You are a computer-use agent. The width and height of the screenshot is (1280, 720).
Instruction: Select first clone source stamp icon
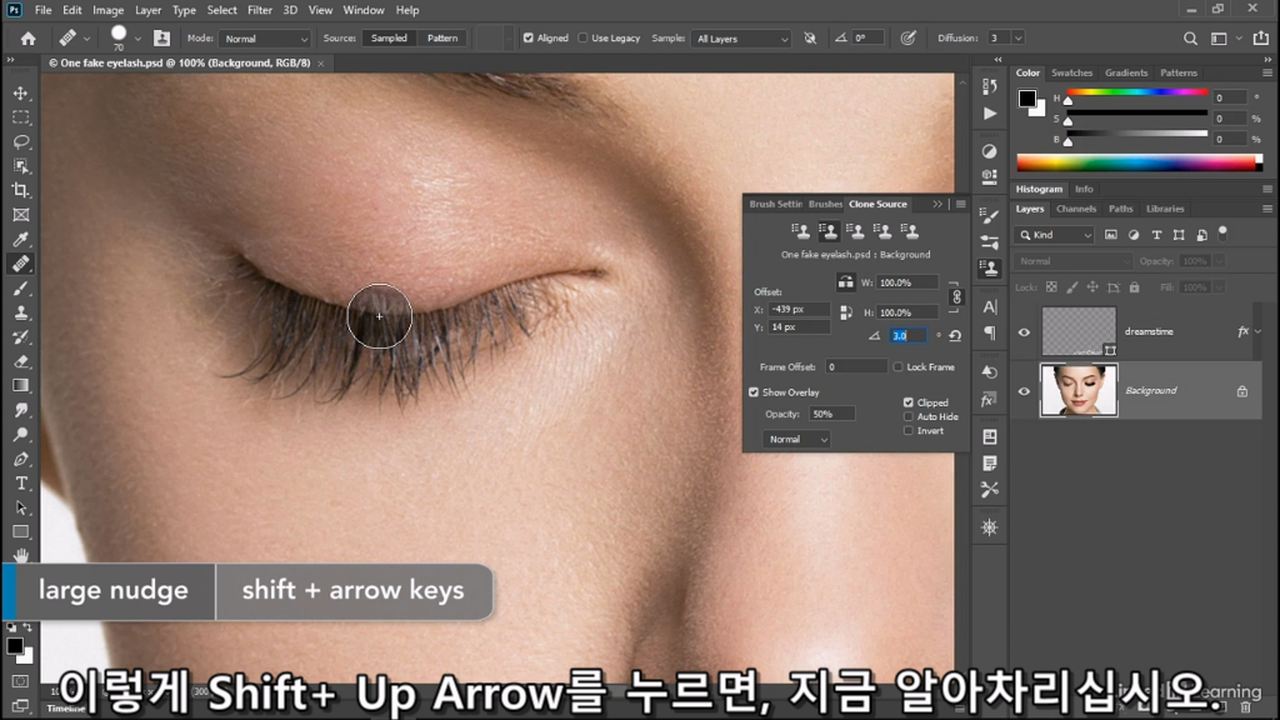coord(800,231)
